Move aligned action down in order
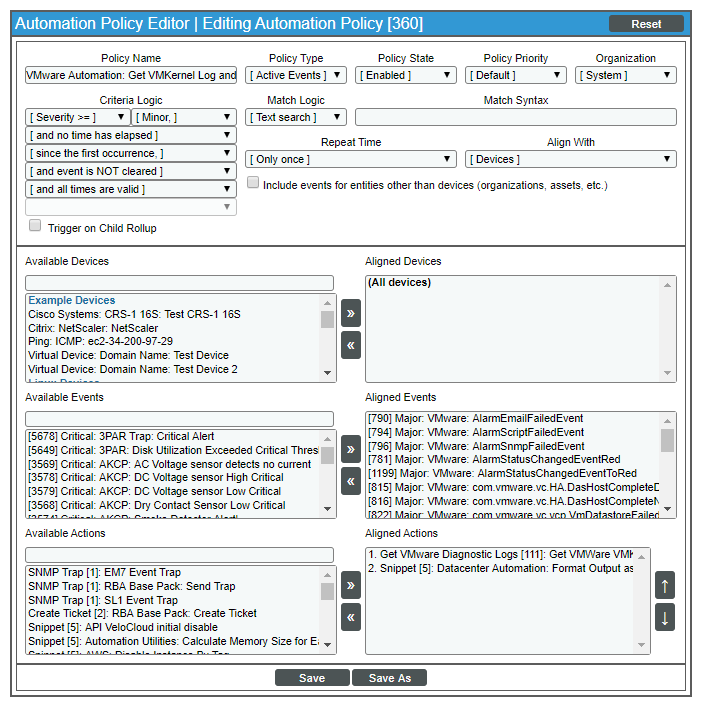 pos(665,617)
